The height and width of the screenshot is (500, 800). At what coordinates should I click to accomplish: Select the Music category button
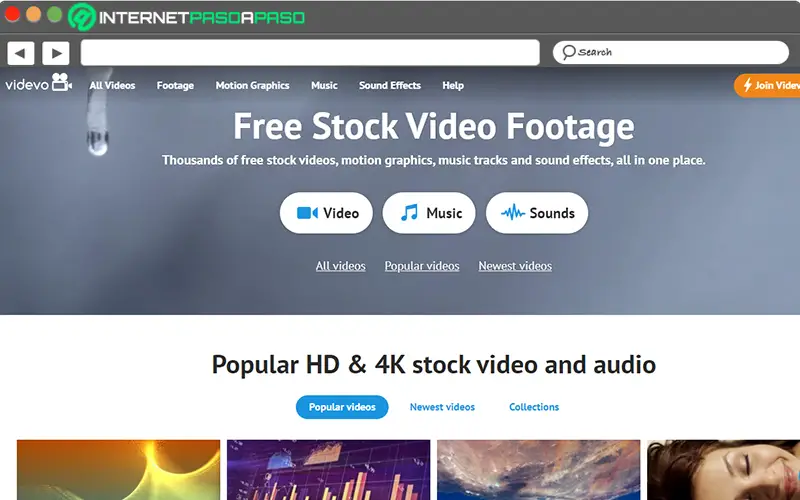pos(429,213)
